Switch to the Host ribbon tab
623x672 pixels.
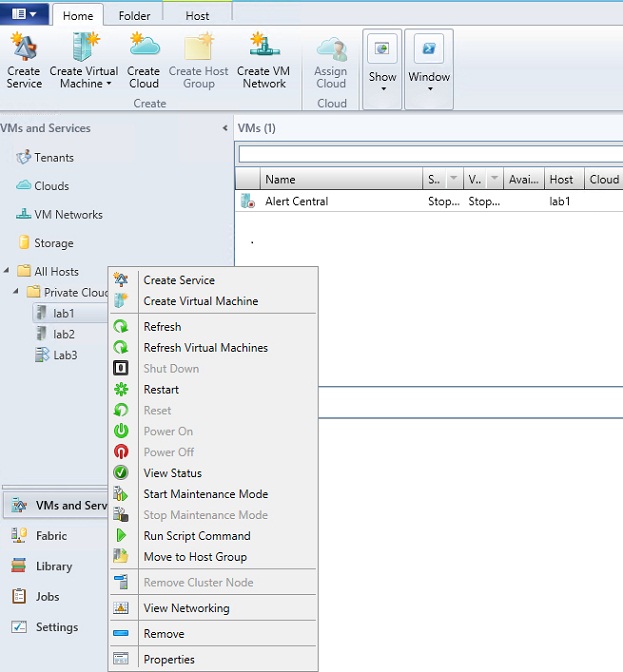tap(197, 16)
